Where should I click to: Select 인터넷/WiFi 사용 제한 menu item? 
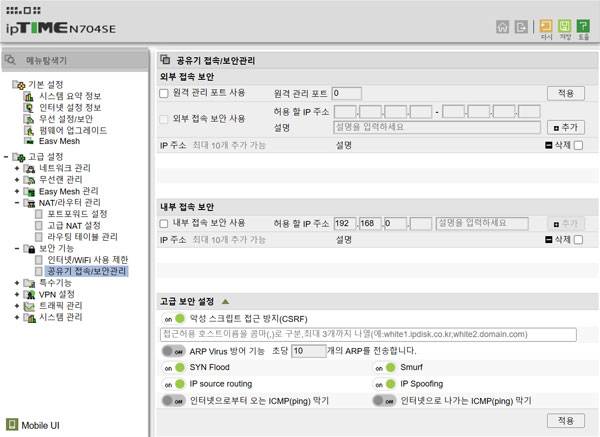(89, 260)
